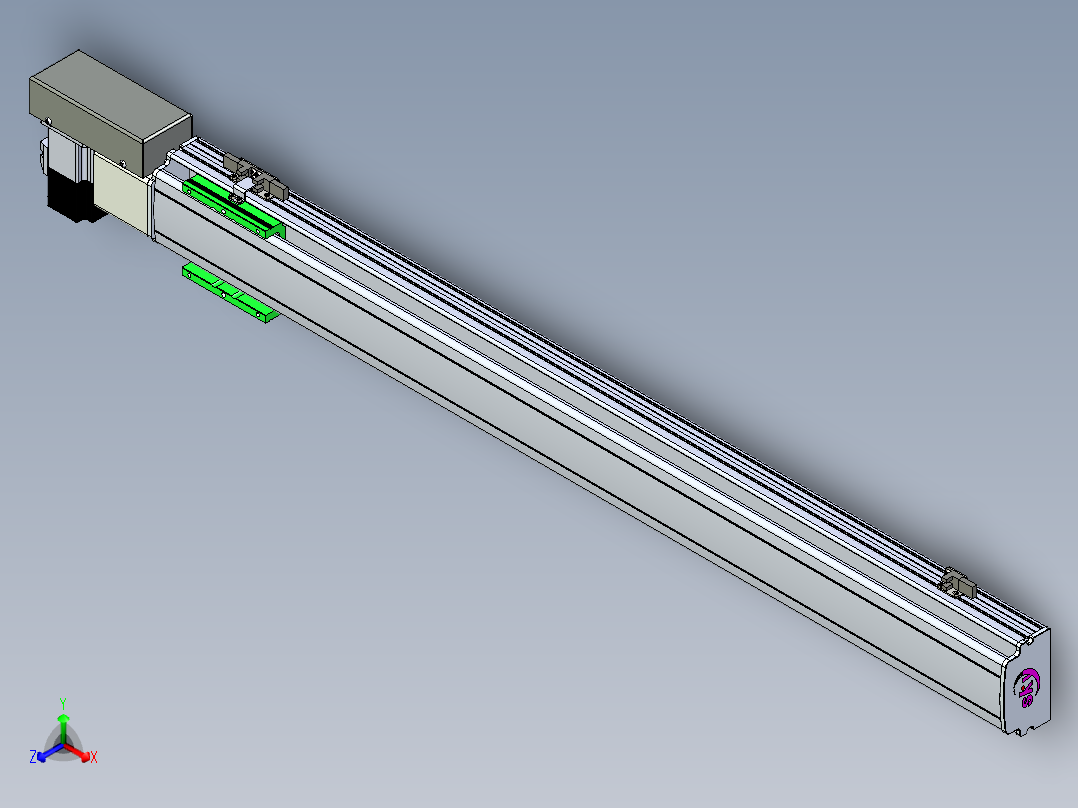Select the gray motor cover box on the actuator

pyautogui.click(x=110, y=113)
